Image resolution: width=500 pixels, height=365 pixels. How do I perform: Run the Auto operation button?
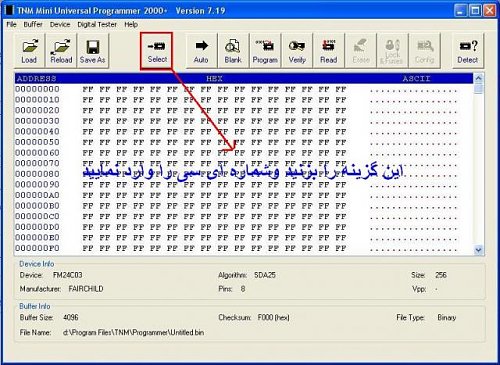pyautogui.click(x=201, y=51)
